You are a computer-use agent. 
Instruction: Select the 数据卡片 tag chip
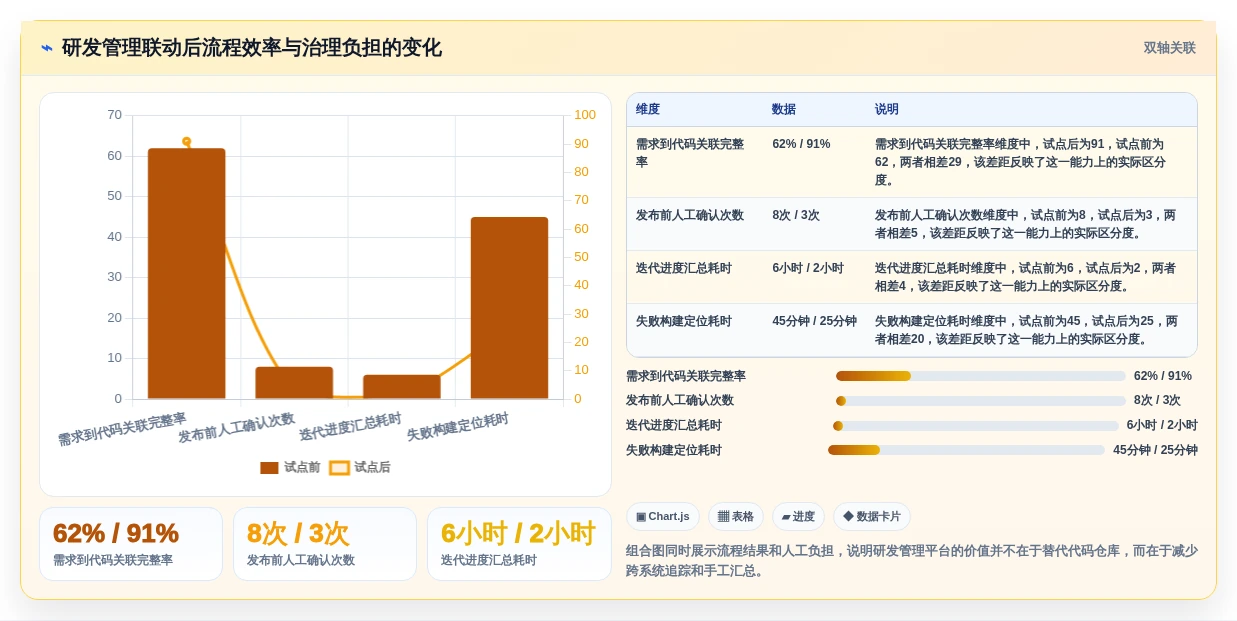pos(872,516)
